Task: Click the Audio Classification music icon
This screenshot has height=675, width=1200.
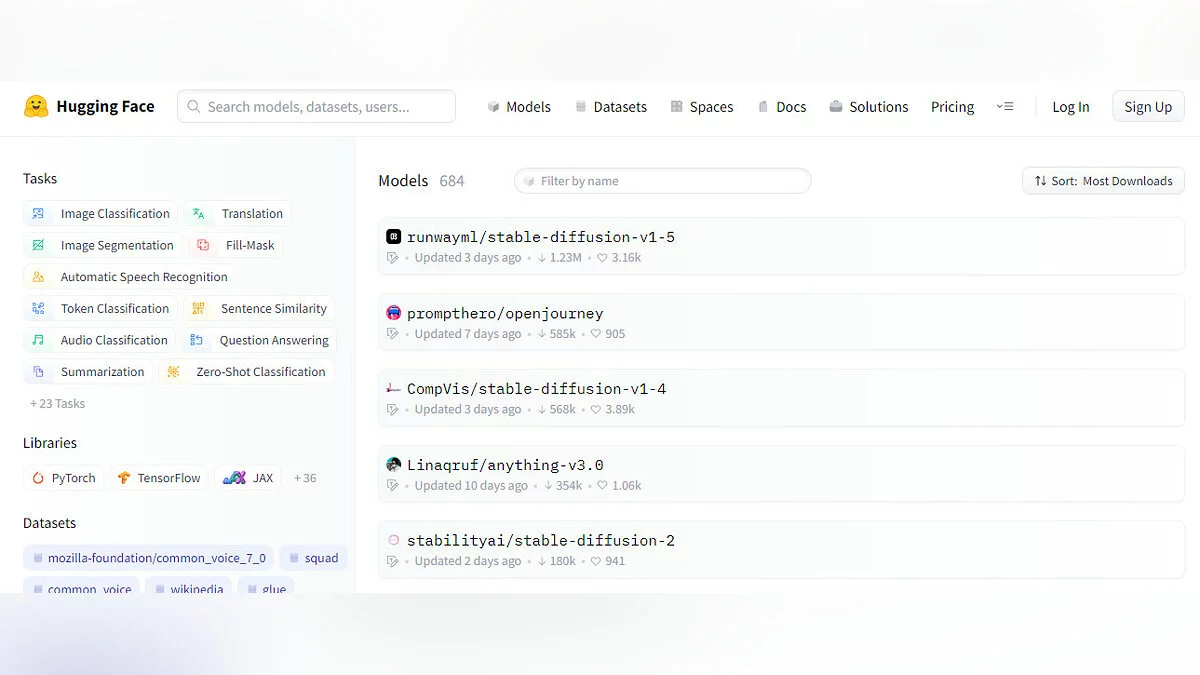Action: coord(38,340)
